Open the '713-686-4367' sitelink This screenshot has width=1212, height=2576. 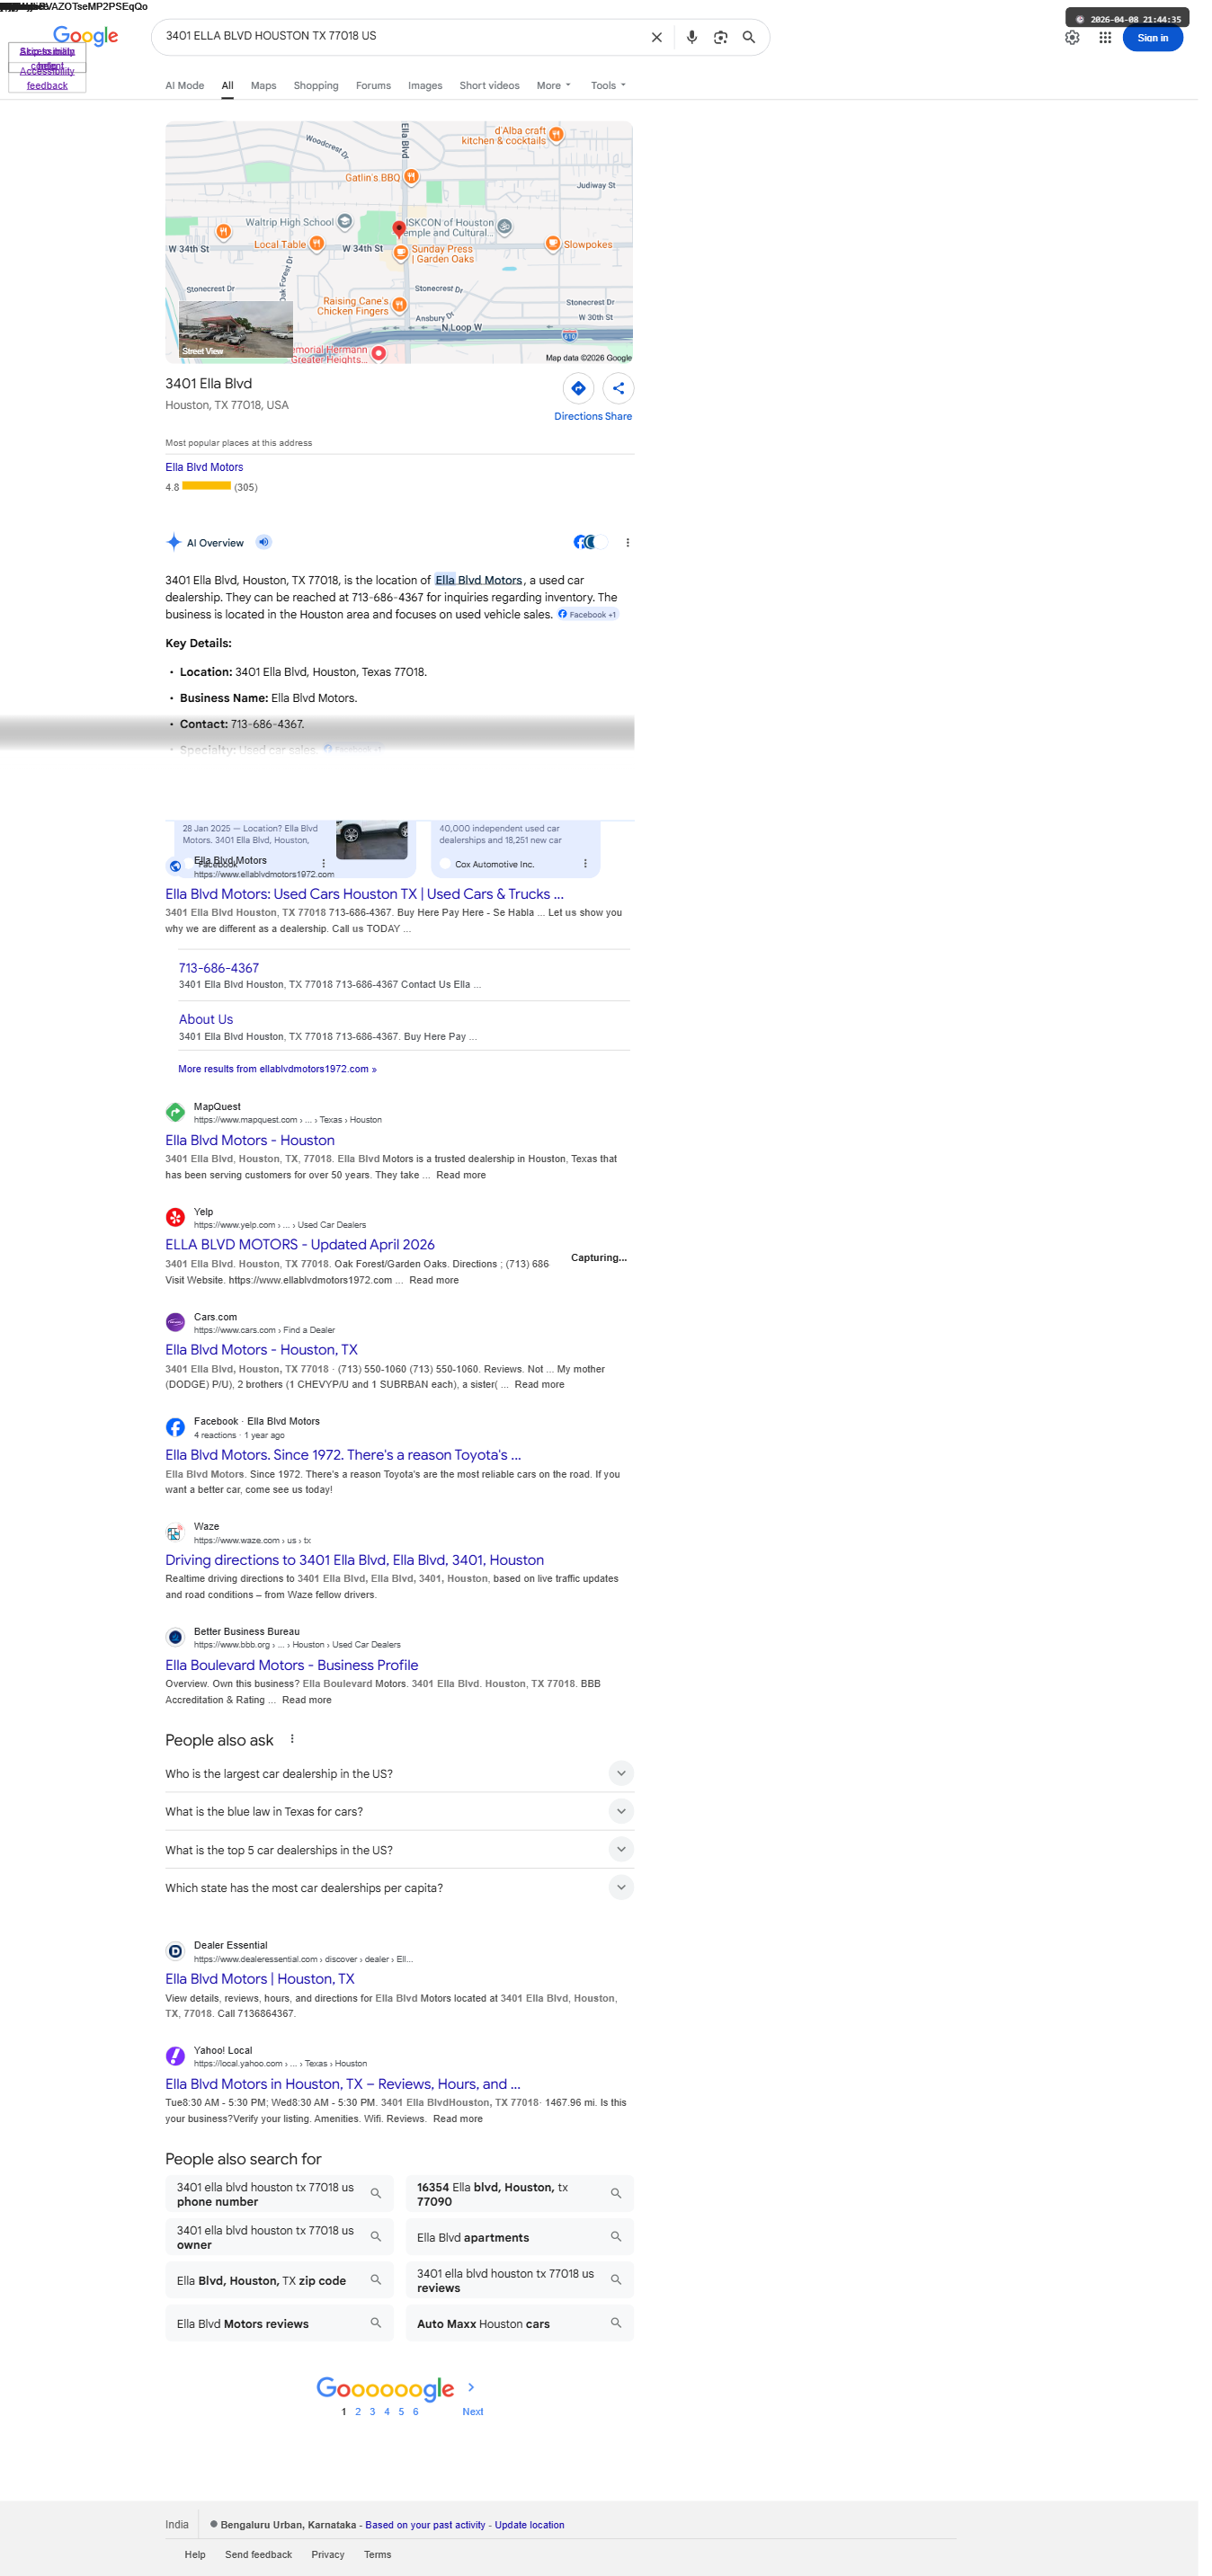(218, 968)
